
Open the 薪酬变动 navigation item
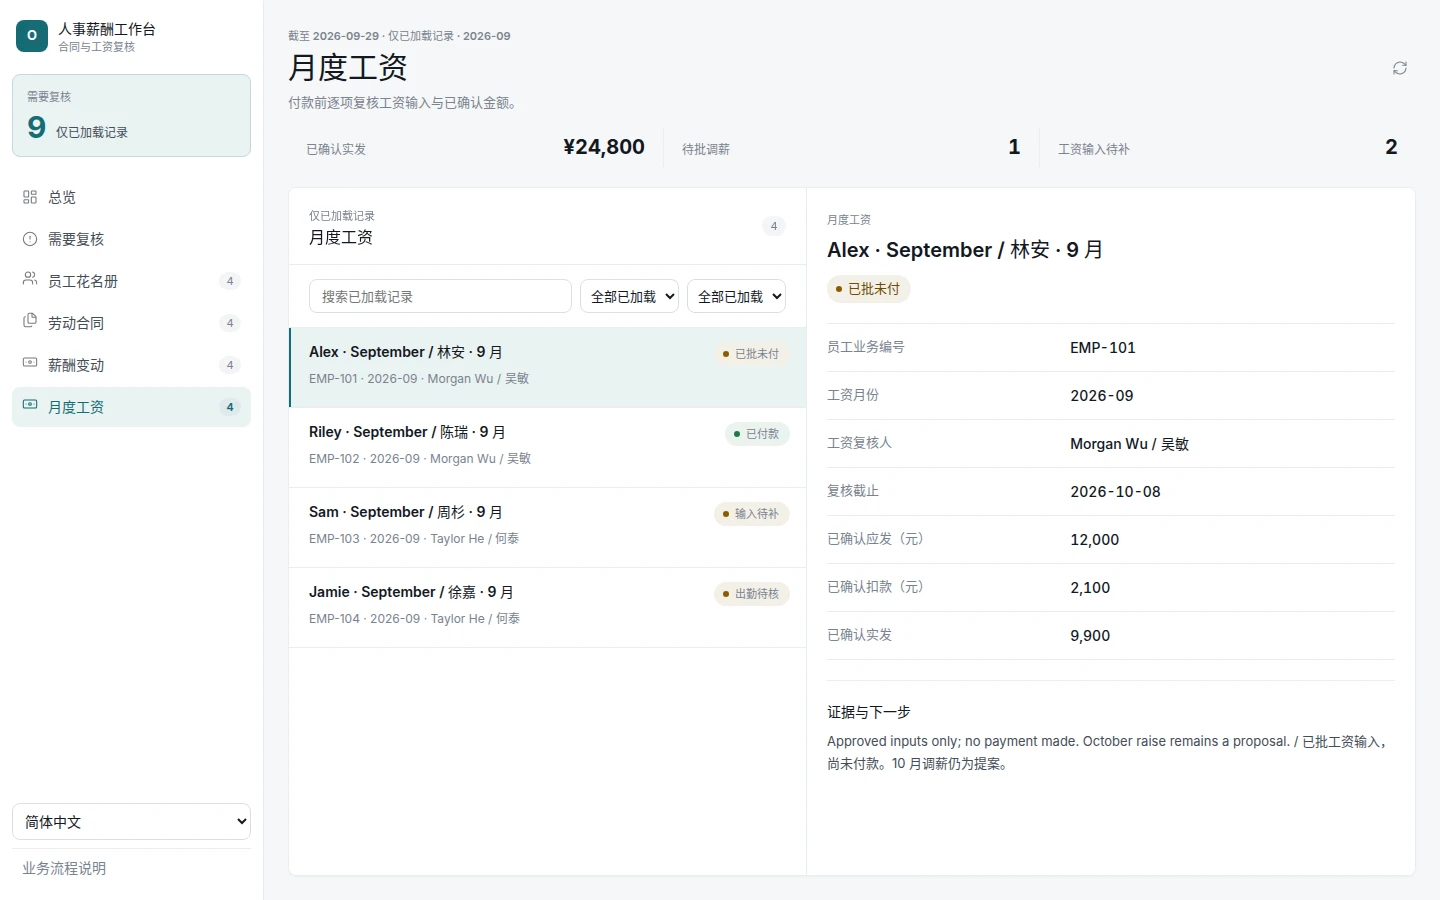131,365
